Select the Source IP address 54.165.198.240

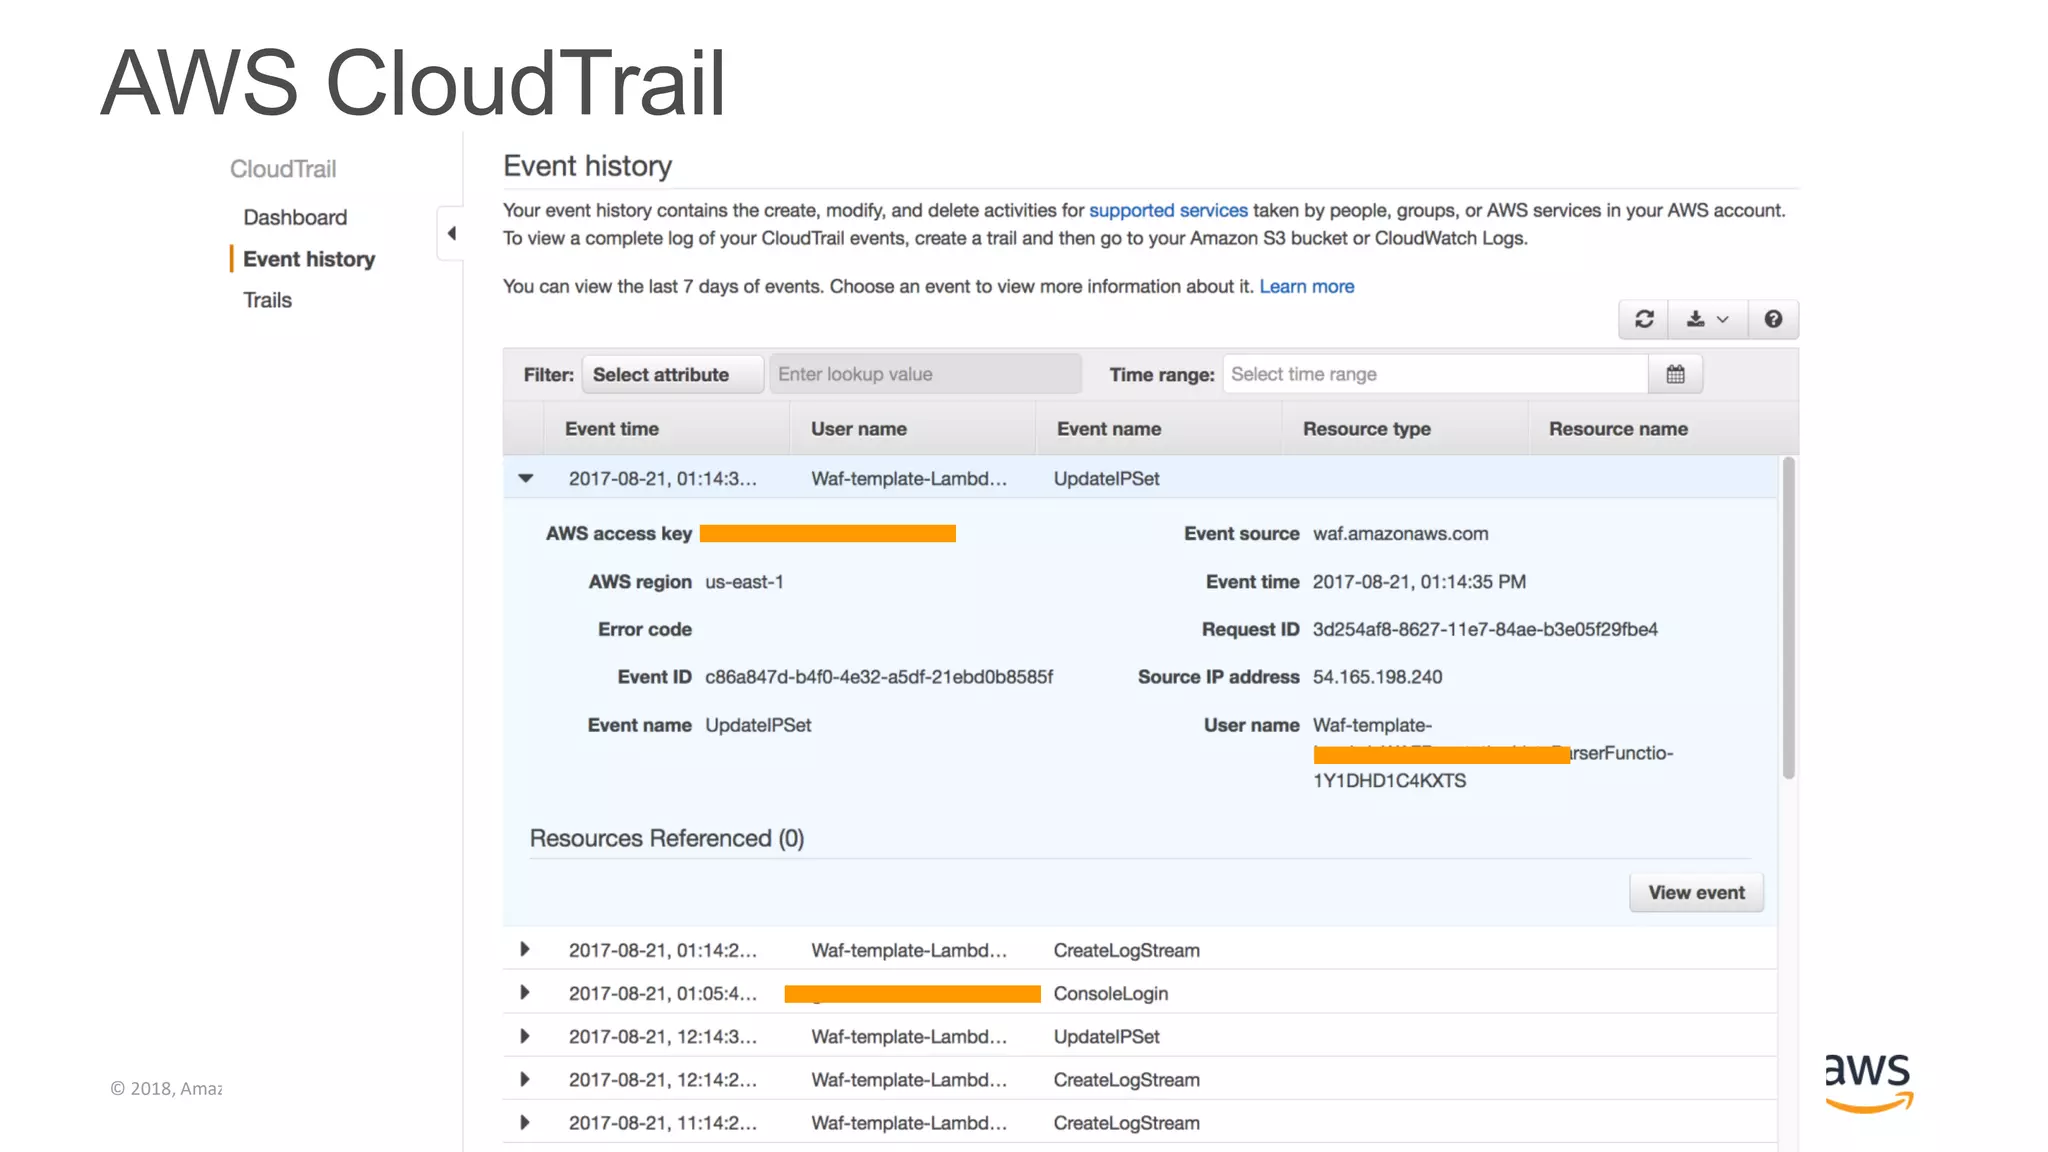click(1377, 677)
